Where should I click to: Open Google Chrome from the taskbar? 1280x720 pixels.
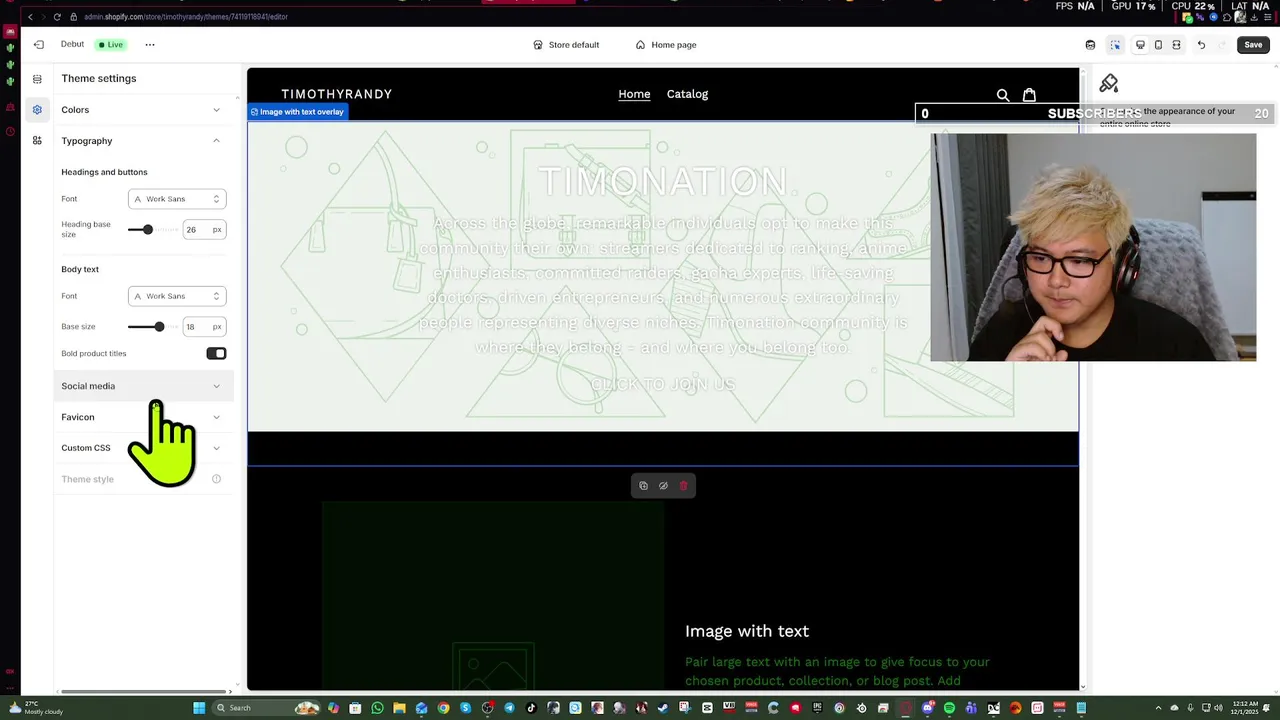pyautogui.click(x=443, y=708)
